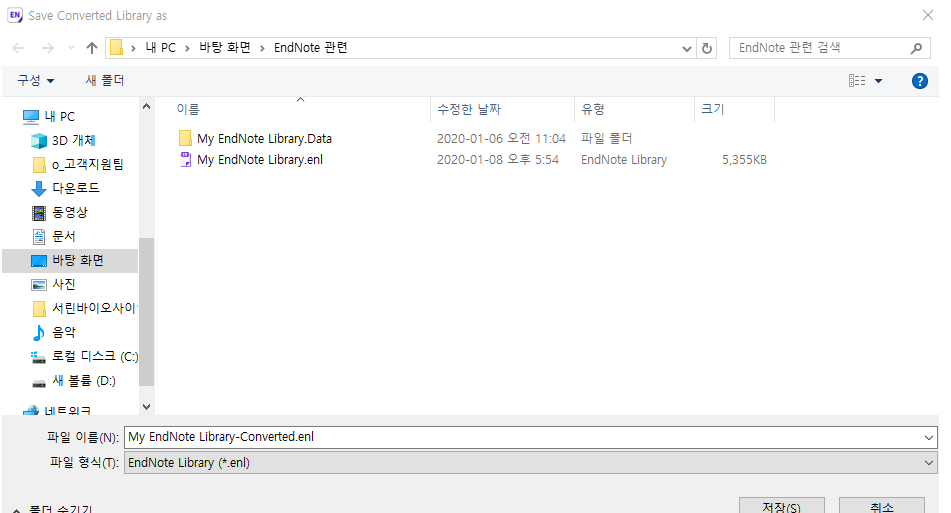Open the help icon
The image size is (951, 513).
[919, 81]
